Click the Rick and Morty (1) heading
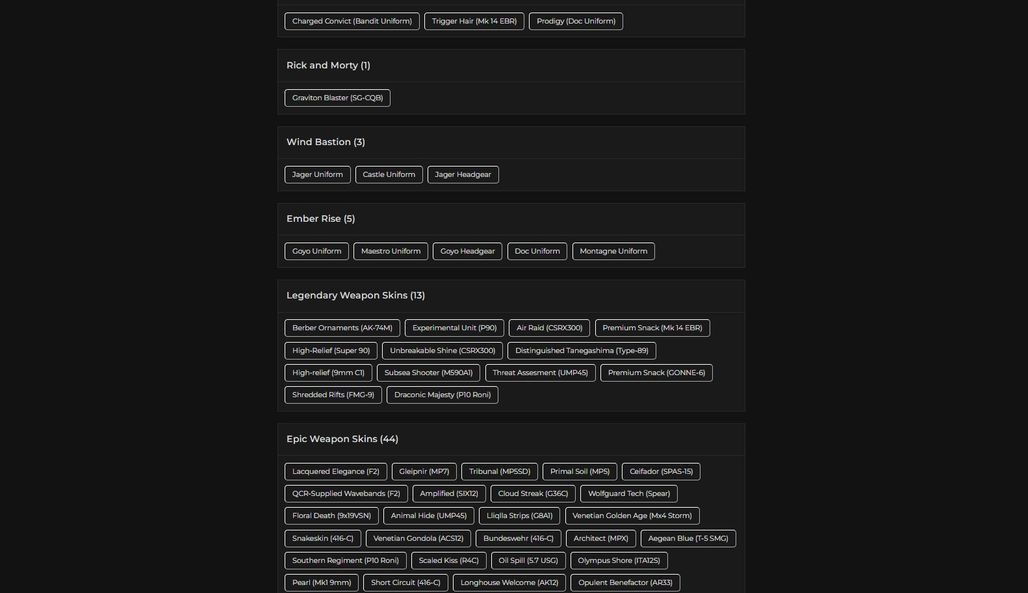The height and width of the screenshot is (593, 1028). click(x=328, y=65)
